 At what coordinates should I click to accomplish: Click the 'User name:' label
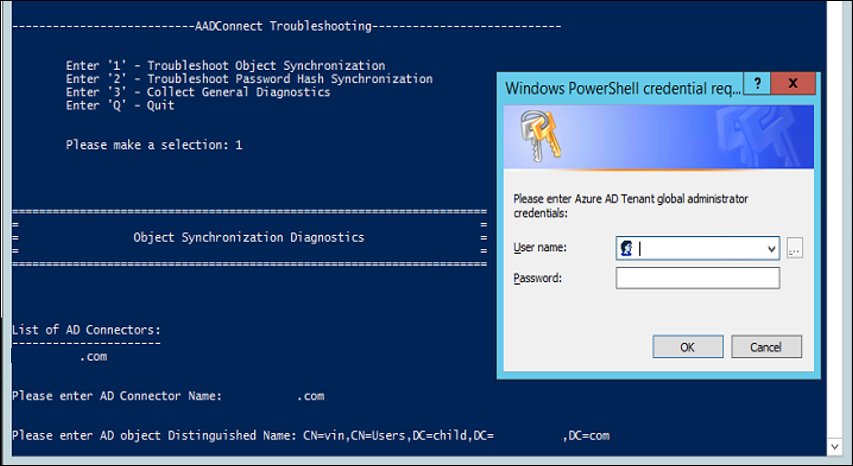point(540,247)
